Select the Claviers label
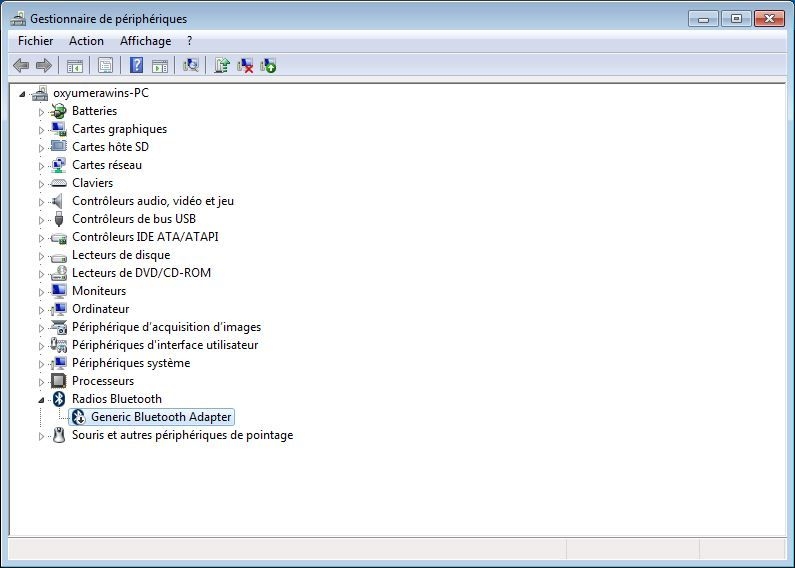795x568 pixels. point(92,183)
